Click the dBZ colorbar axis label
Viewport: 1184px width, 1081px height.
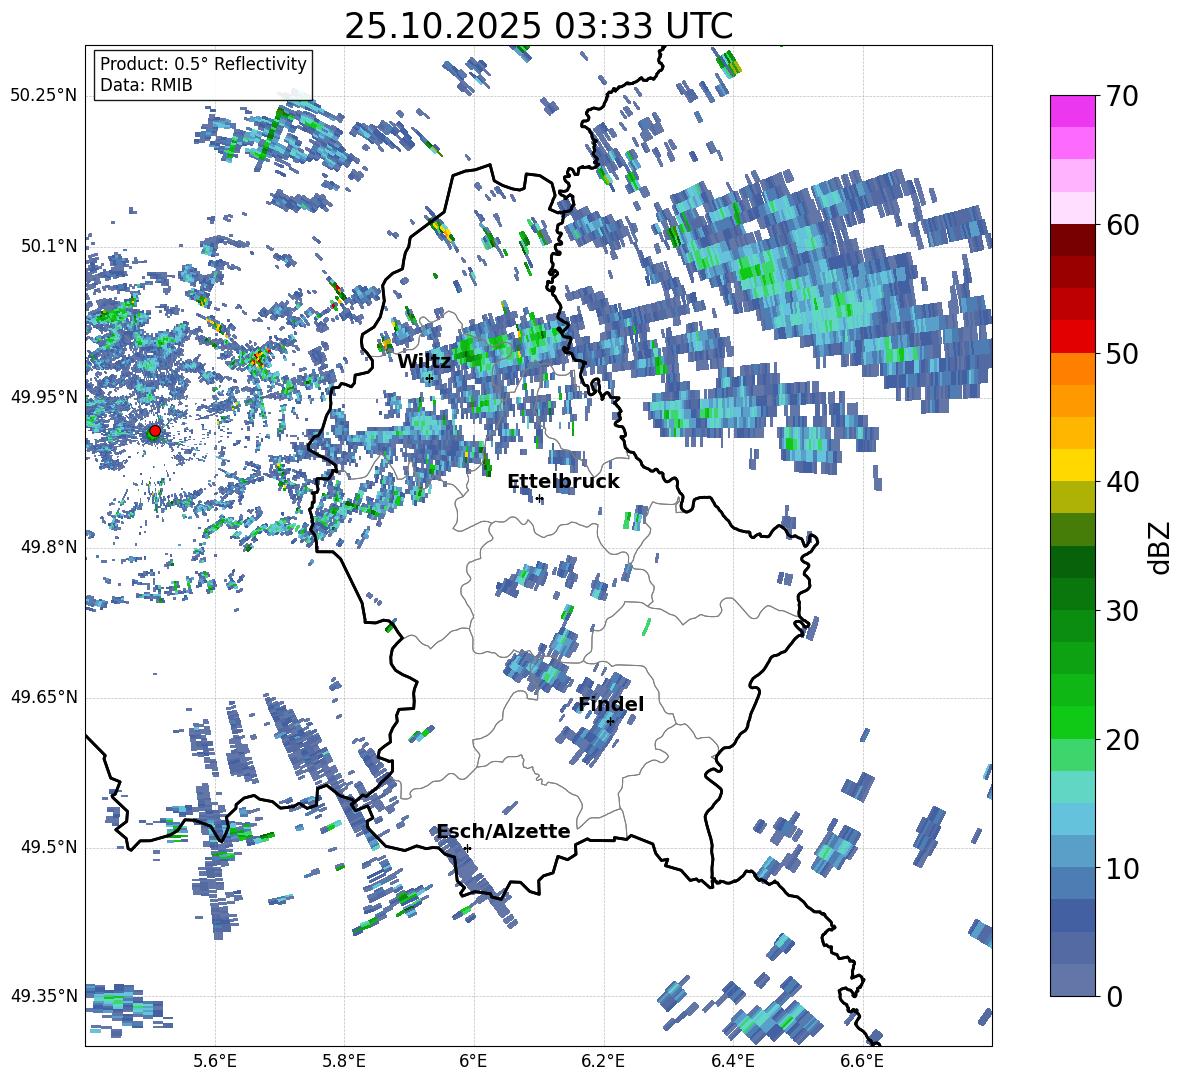(x=1161, y=547)
